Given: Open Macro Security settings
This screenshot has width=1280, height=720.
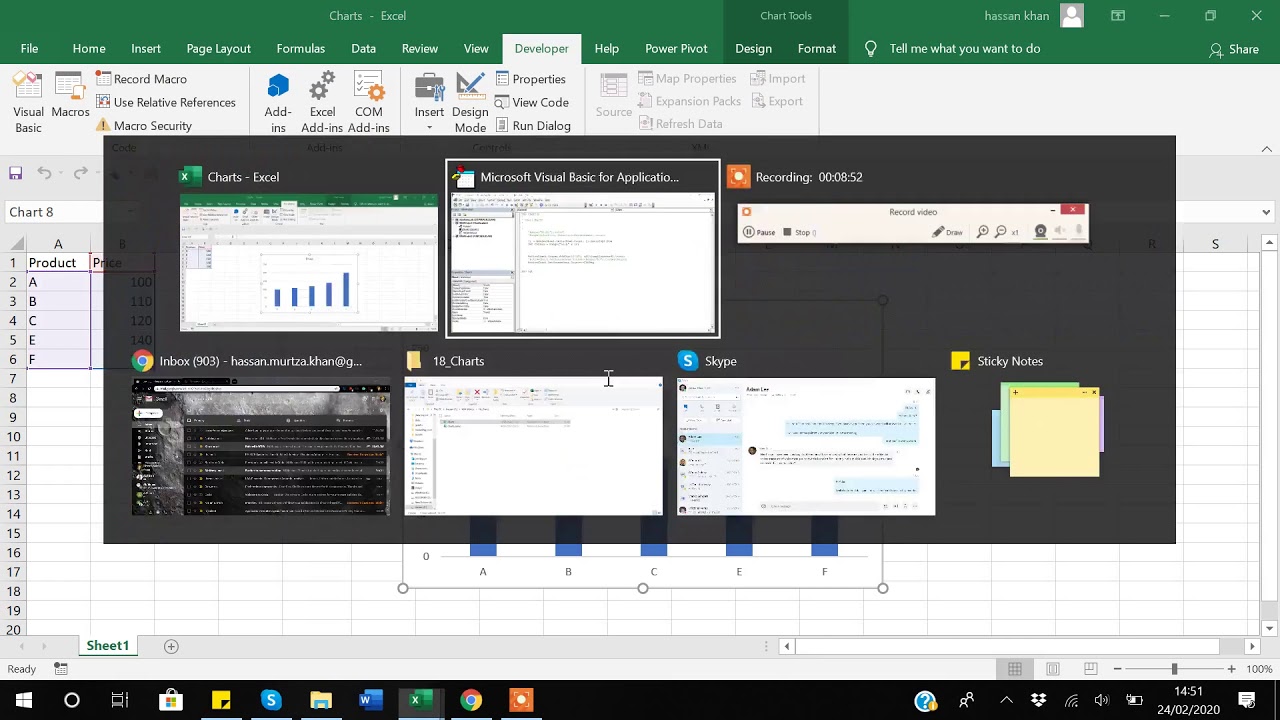Looking at the screenshot, I should coord(143,126).
